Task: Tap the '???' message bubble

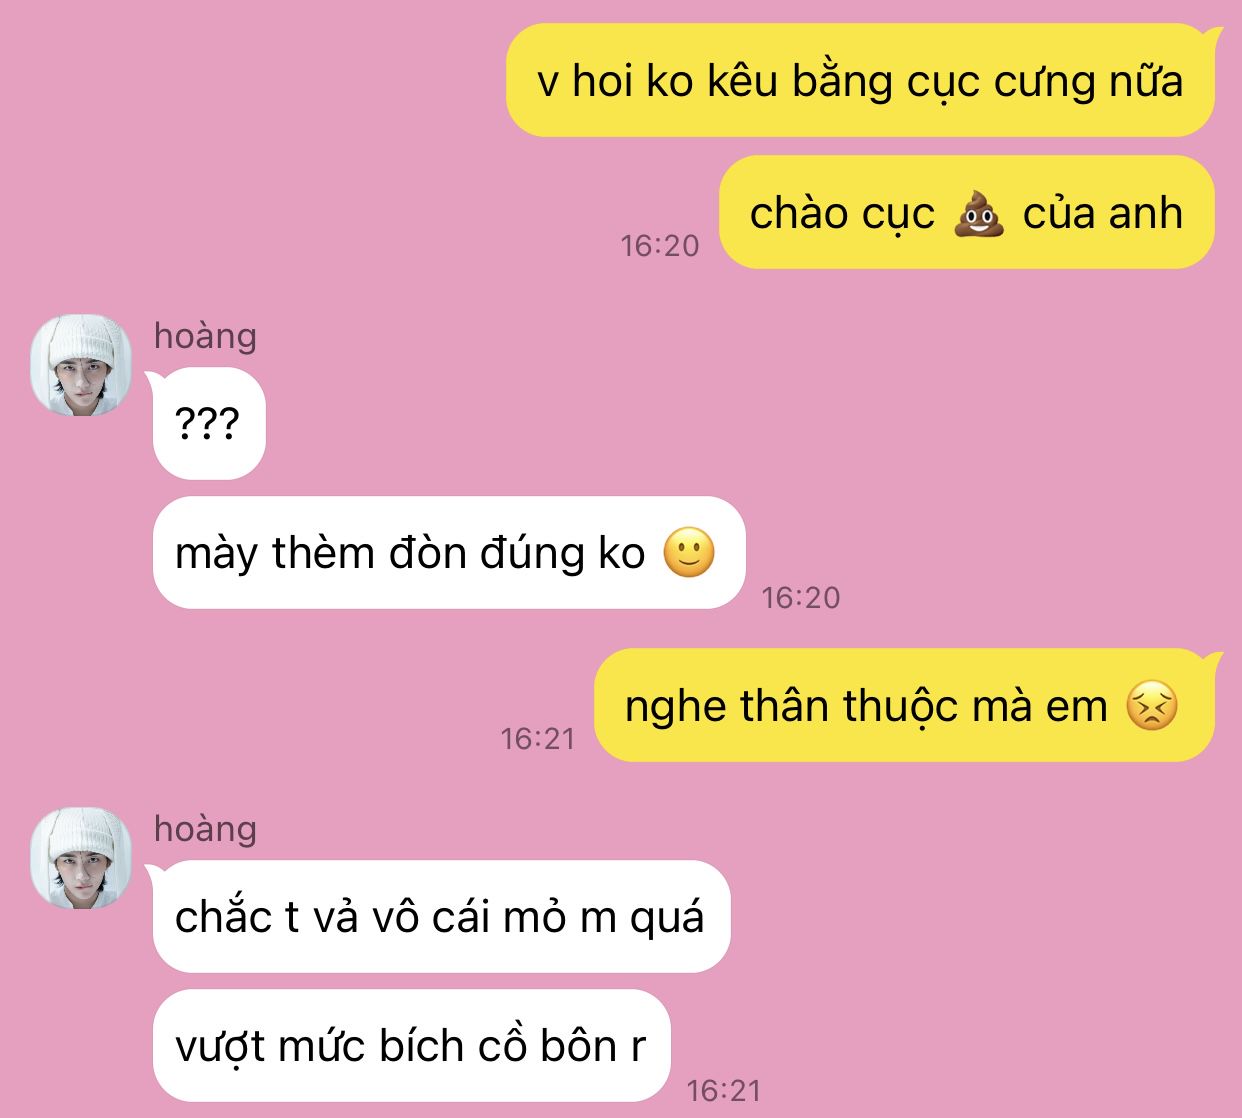Action: pyautogui.click(x=207, y=424)
